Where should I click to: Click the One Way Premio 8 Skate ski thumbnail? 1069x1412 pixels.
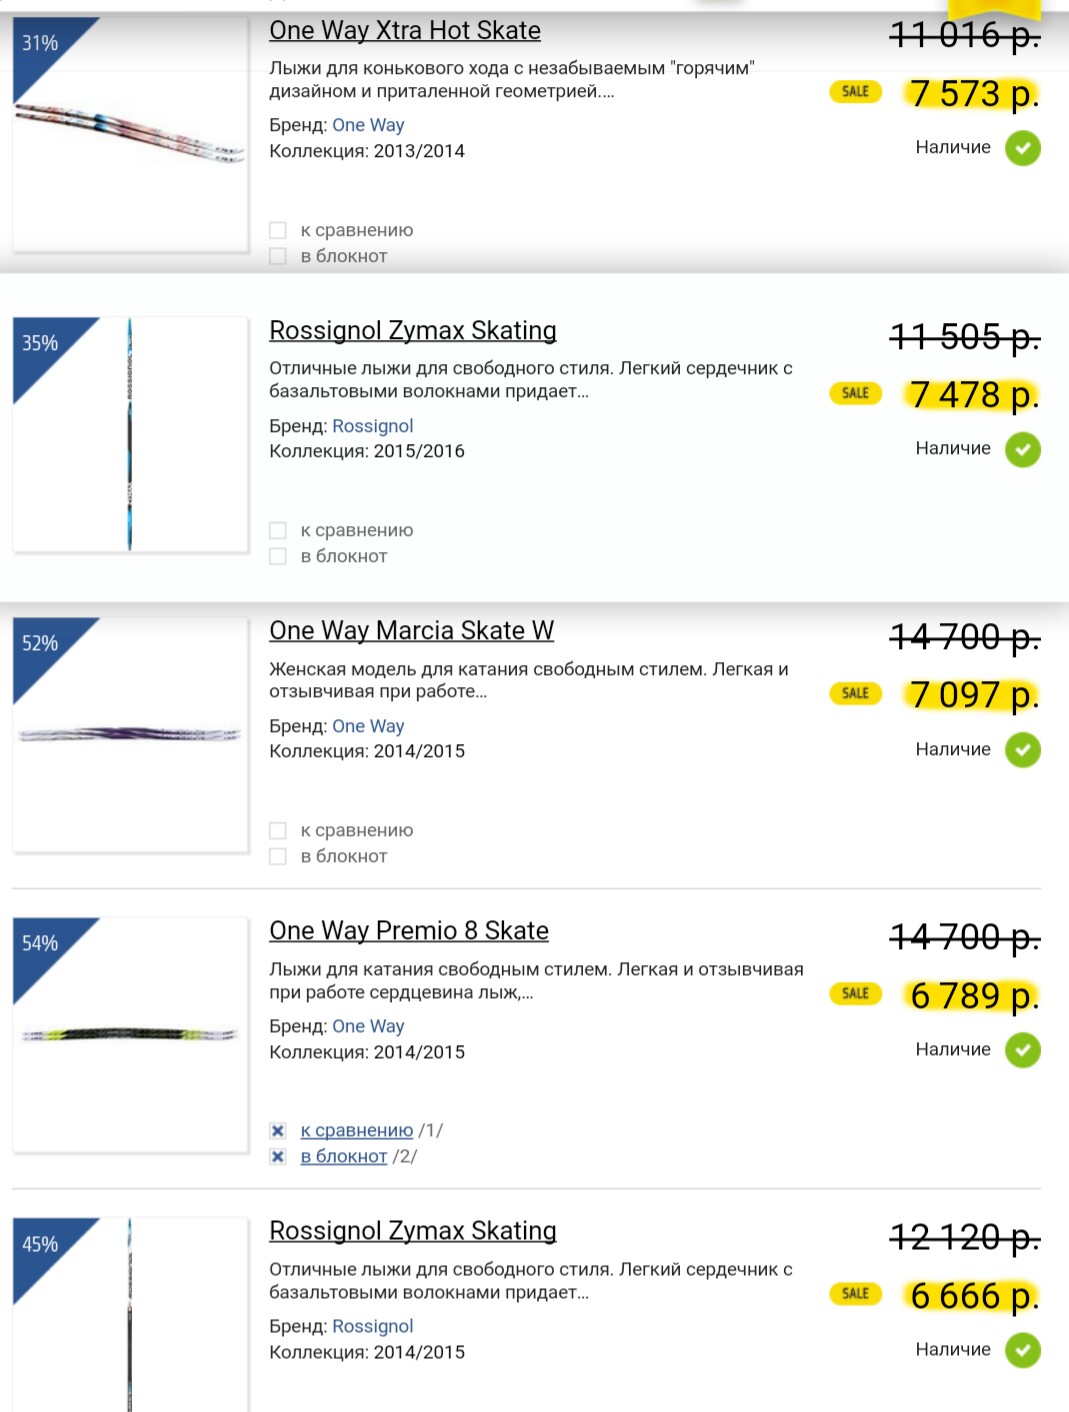coord(130,1034)
